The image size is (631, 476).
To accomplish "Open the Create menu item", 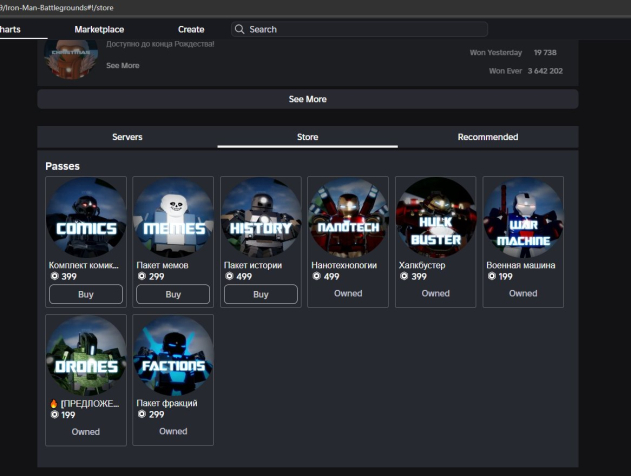I will 191,30.
